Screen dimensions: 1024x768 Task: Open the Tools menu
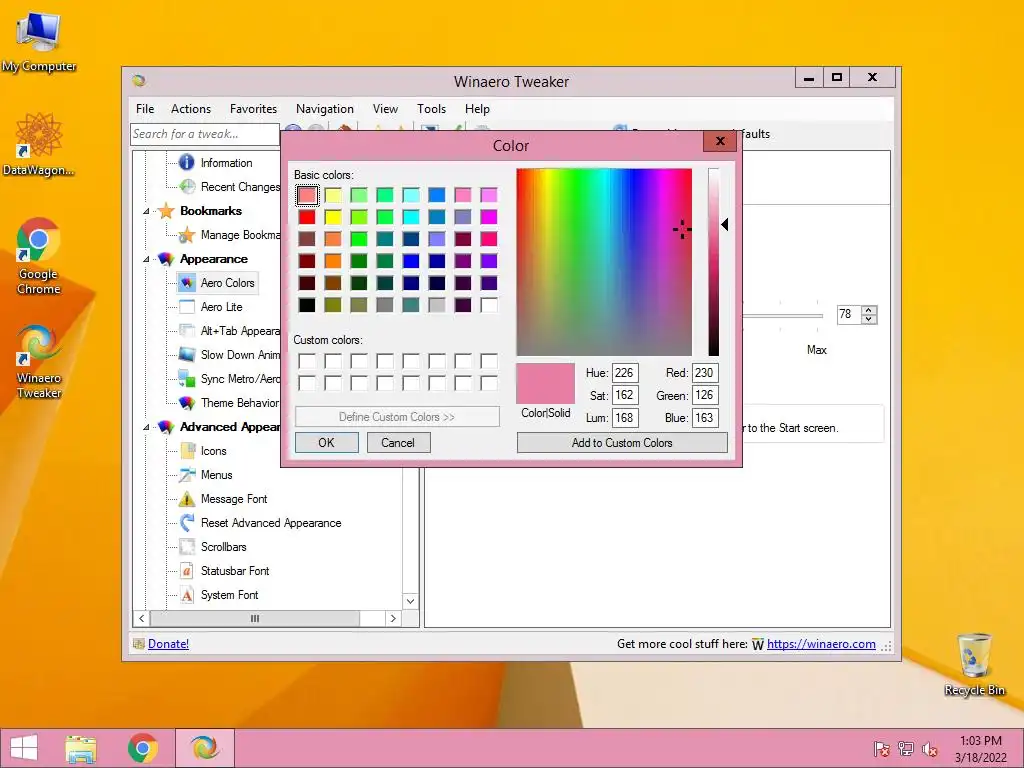pos(432,108)
